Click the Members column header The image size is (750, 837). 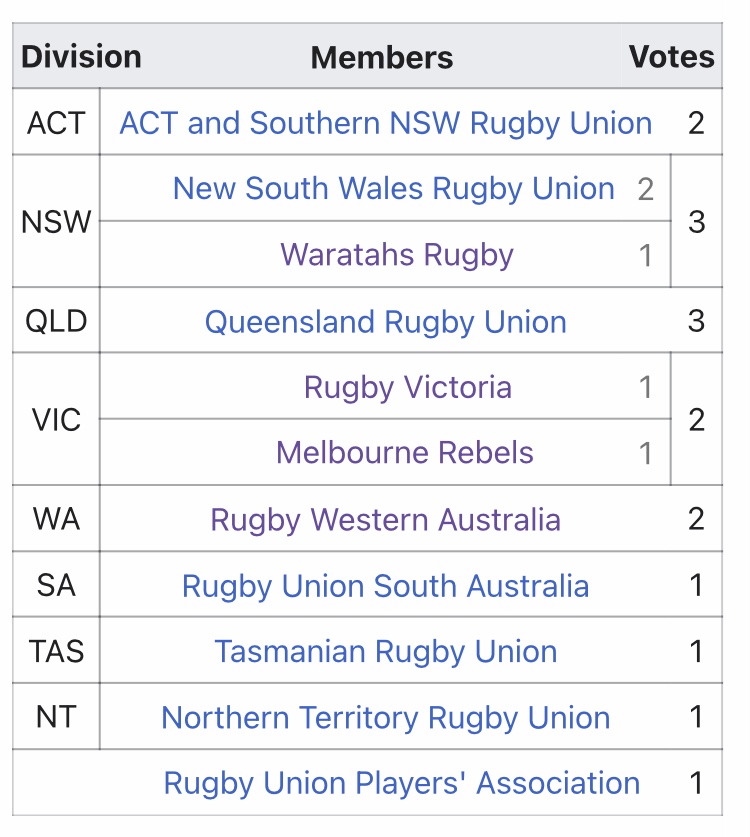click(x=382, y=57)
